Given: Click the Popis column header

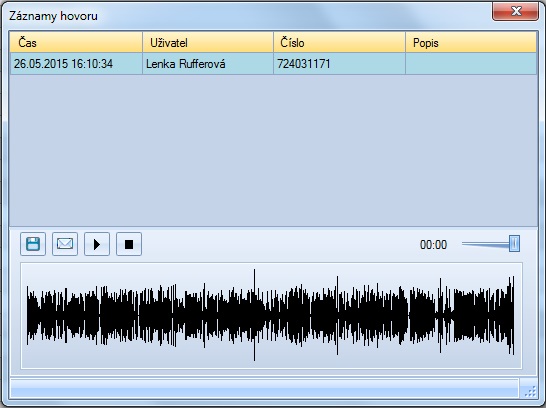Looking at the screenshot, I should click(471, 42).
